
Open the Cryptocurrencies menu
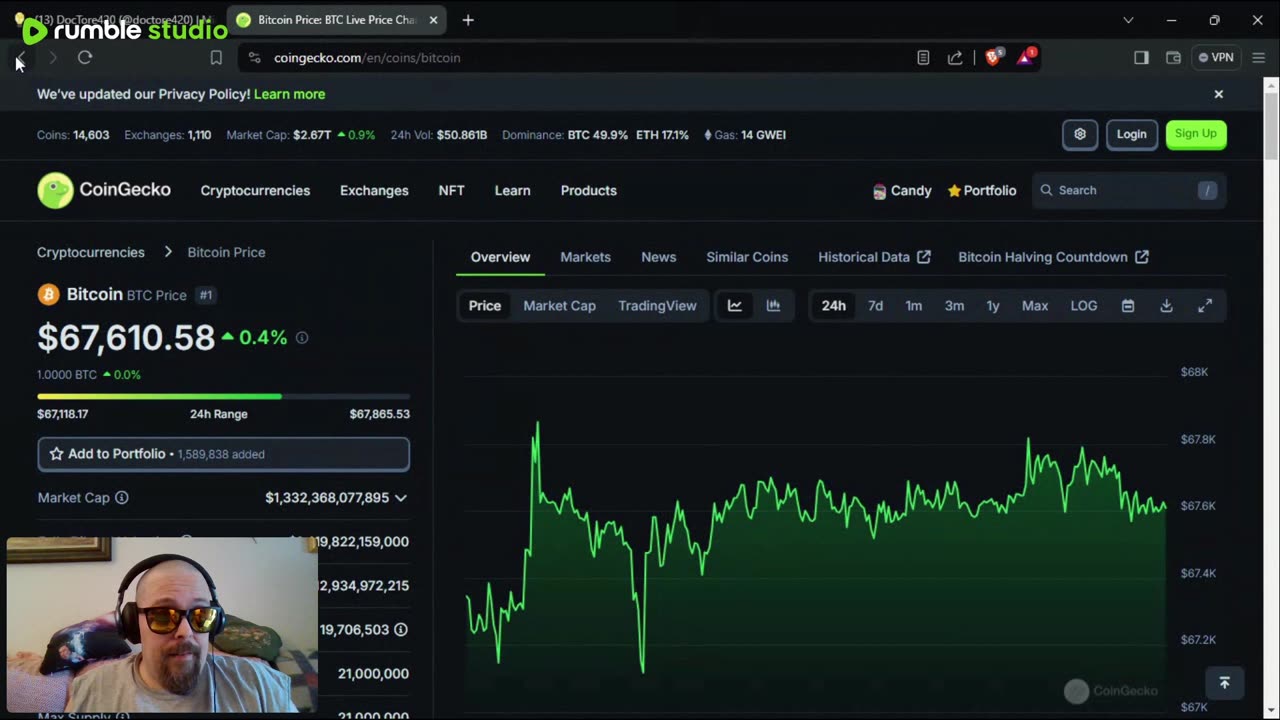[x=255, y=190]
